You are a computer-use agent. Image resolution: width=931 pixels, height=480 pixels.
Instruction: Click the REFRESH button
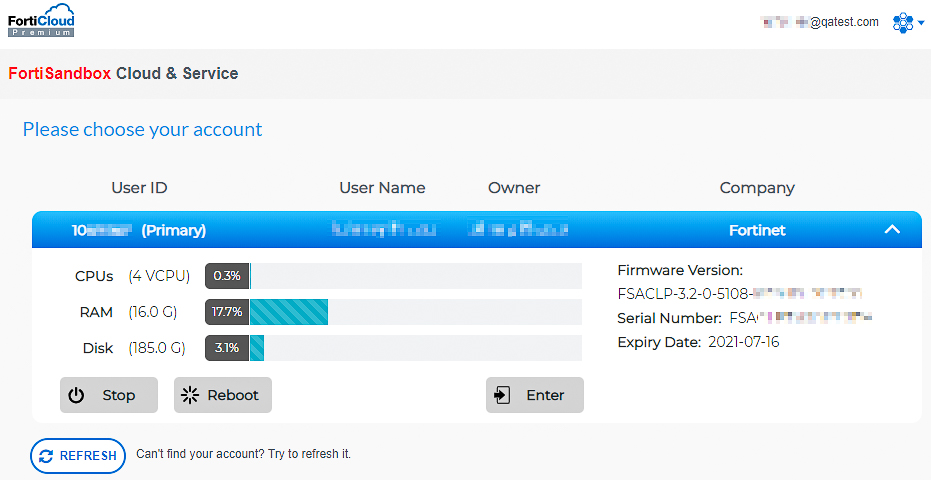pyautogui.click(x=78, y=456)
